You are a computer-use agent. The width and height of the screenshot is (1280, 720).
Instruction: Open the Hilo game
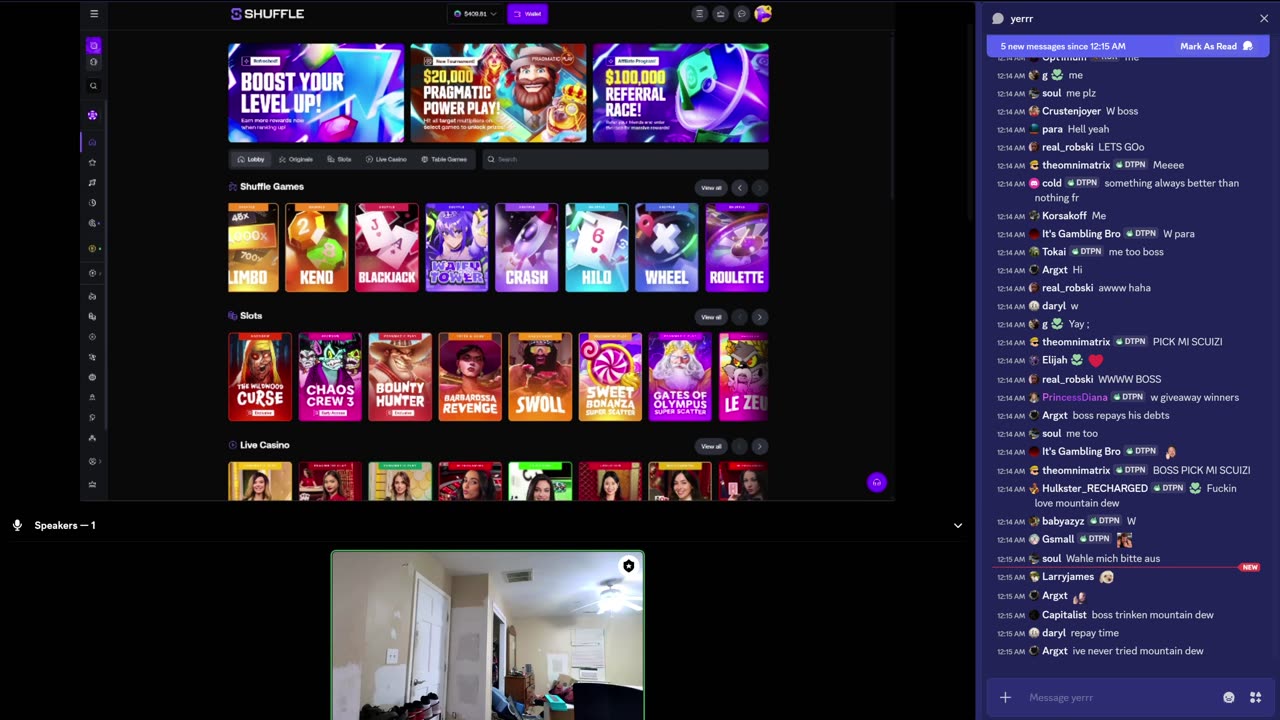pyautogui.click(x=597, y=247)
